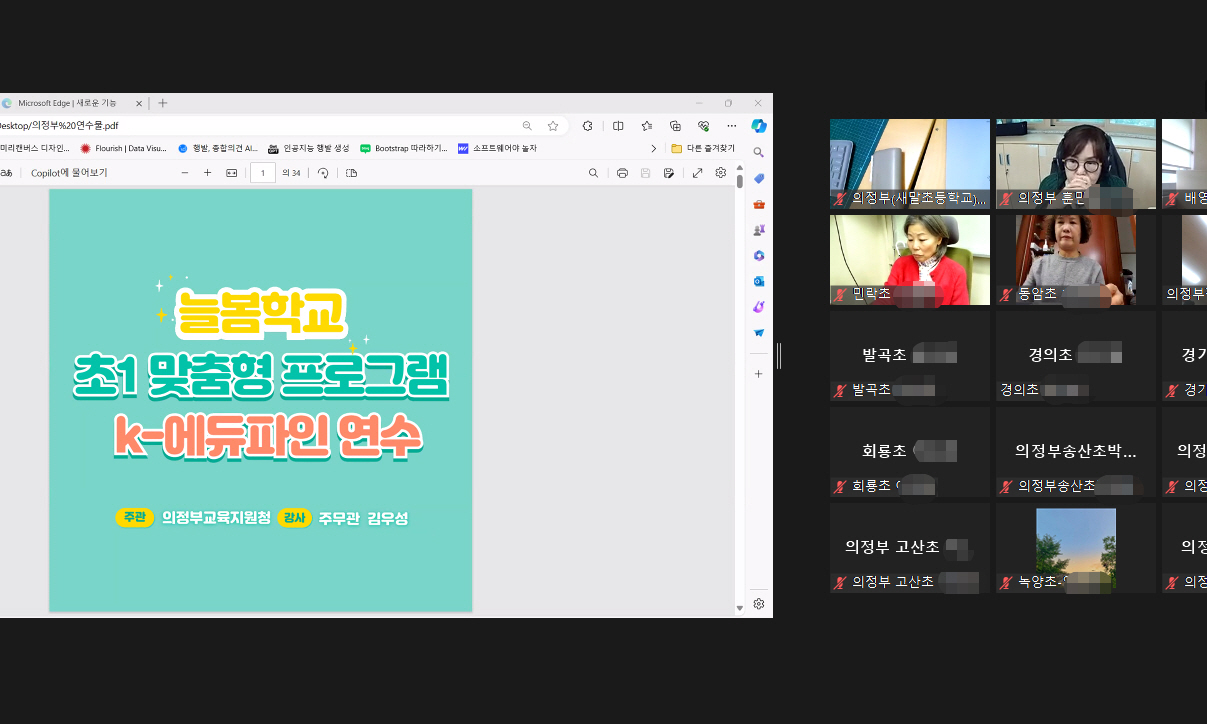Select the 민락초 participant video
This screenshot has width=1207, height=724.
(x=910, y=260)
